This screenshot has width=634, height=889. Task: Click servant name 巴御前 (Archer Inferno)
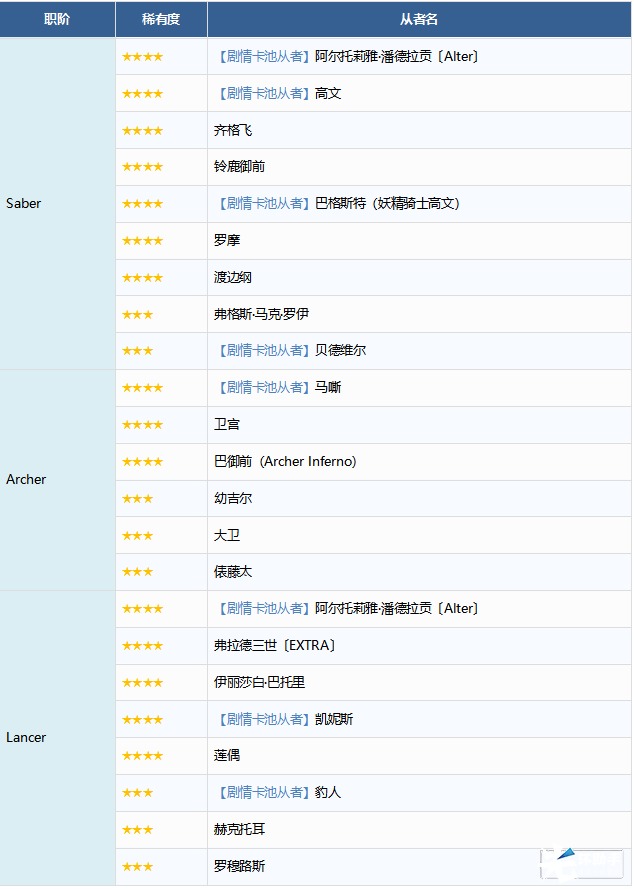(285, 462)
